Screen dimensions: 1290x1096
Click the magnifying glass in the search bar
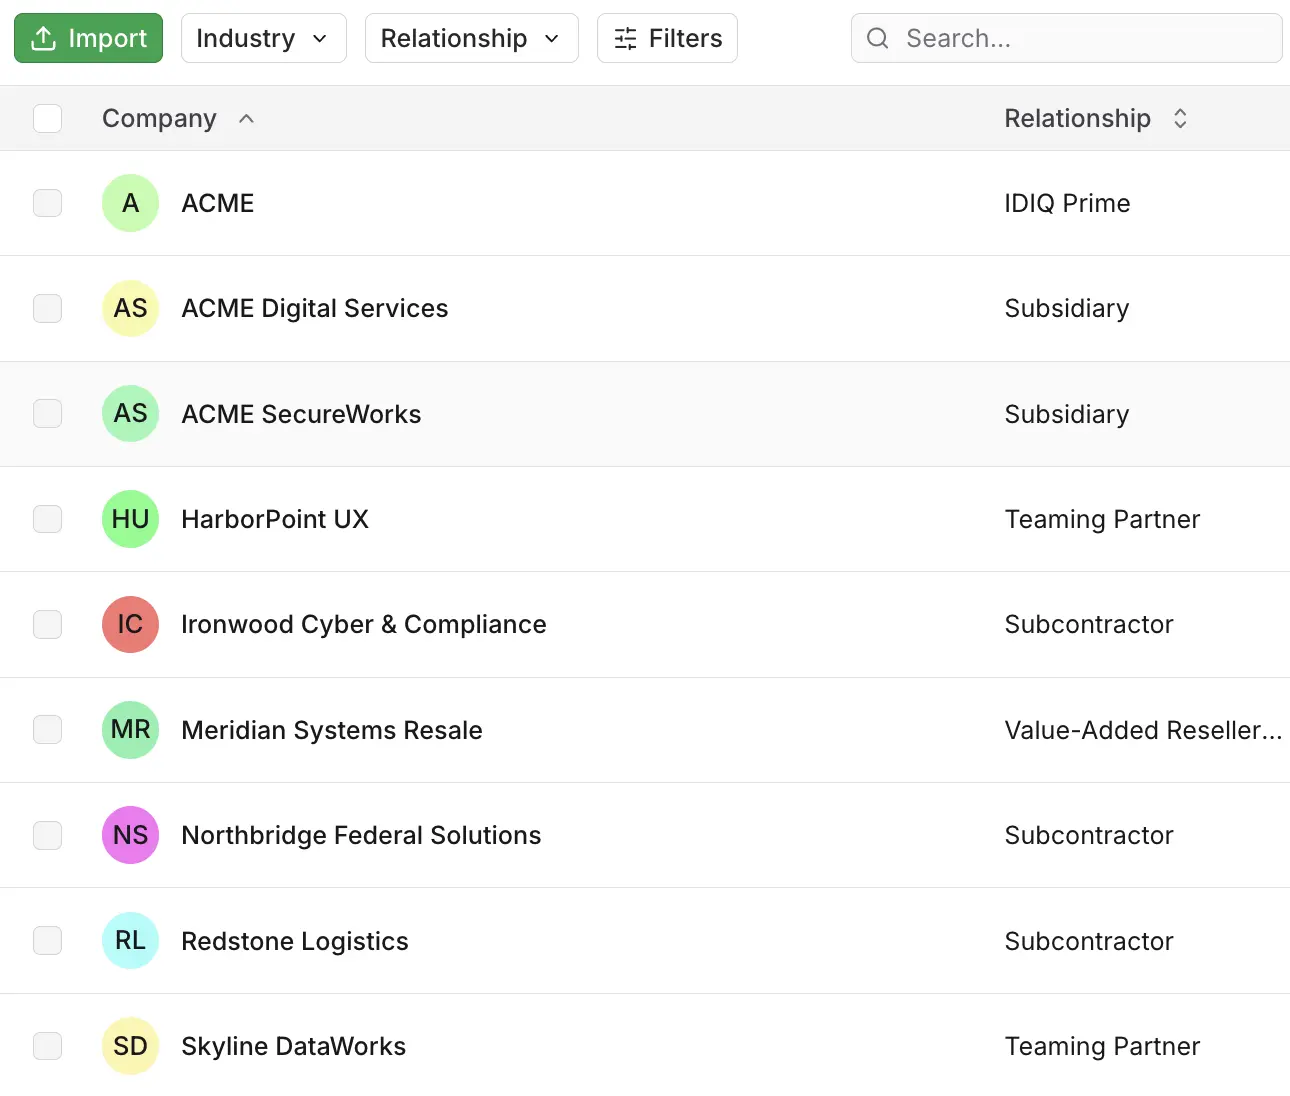click(x=877, y=38)
